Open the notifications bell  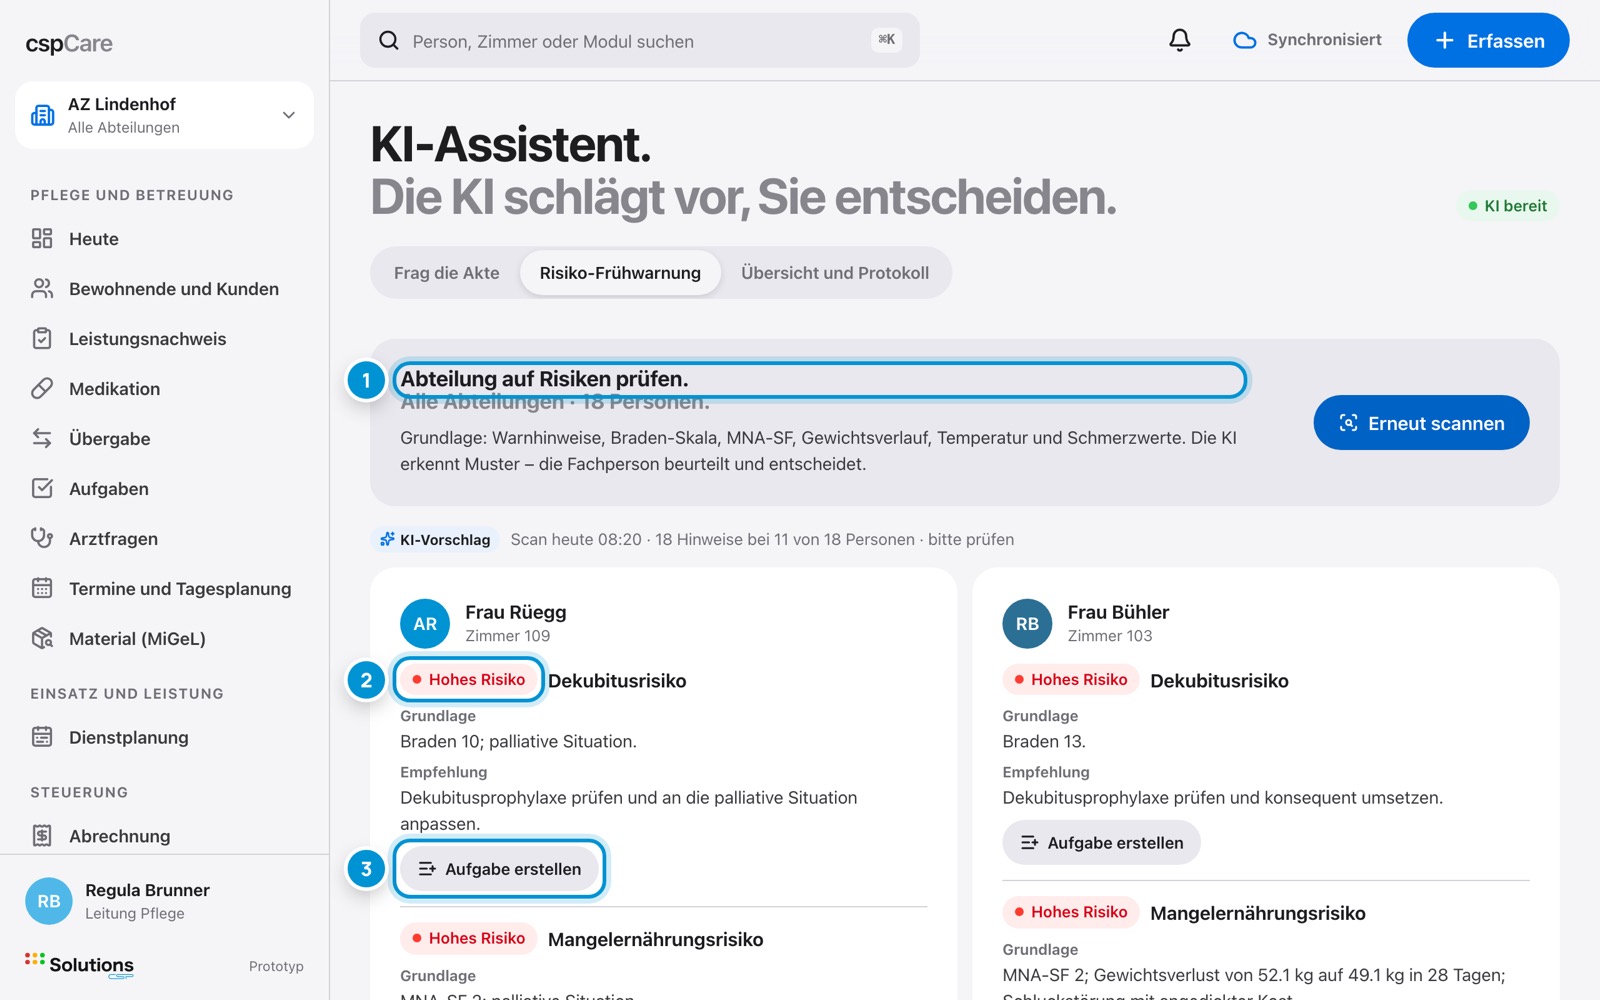coord(1180,40)
